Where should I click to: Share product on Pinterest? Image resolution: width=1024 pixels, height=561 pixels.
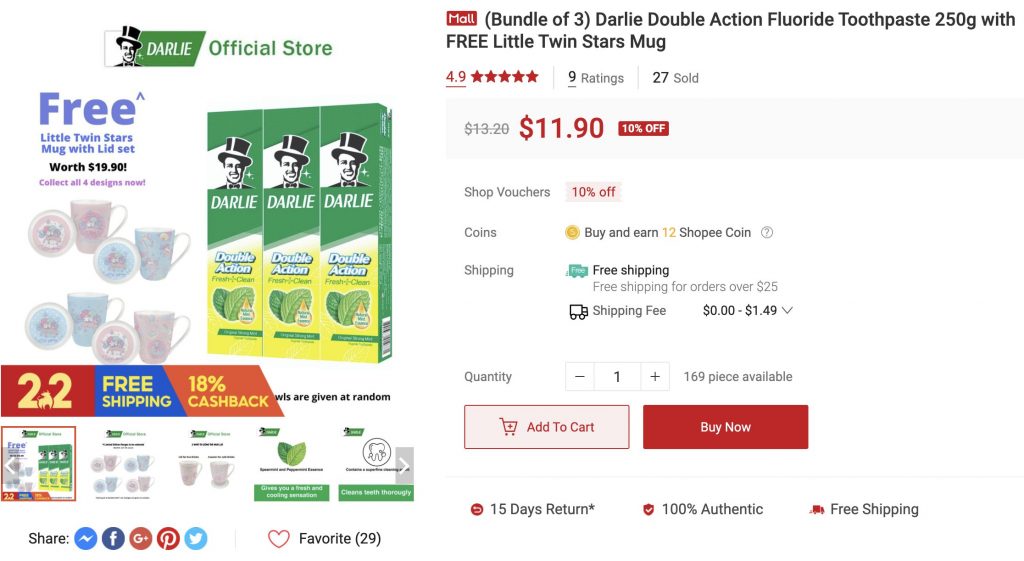[x=168, y=539]
